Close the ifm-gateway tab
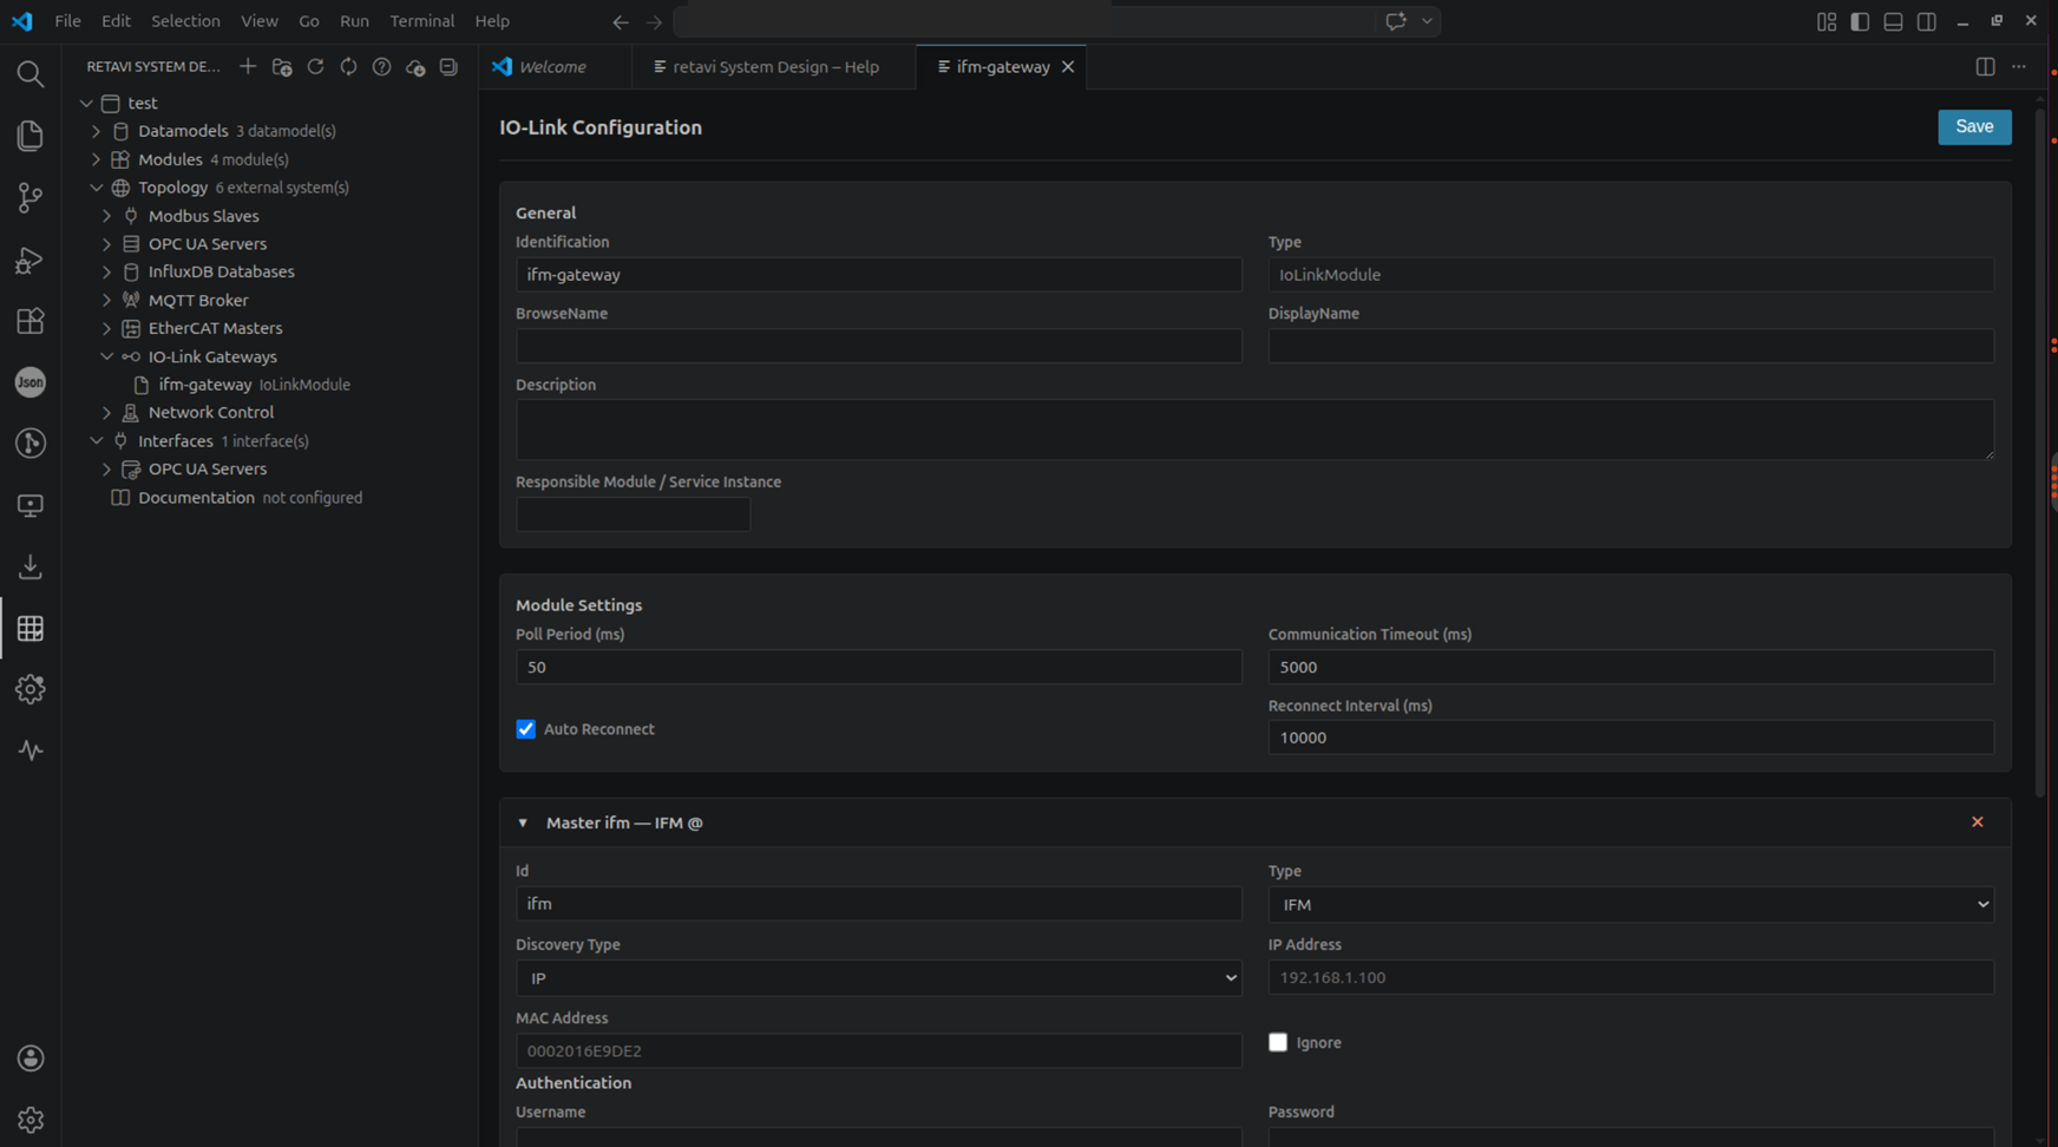This screenshot has width=2058, height=1147. pyautogui.click(x=1068, y=67)
